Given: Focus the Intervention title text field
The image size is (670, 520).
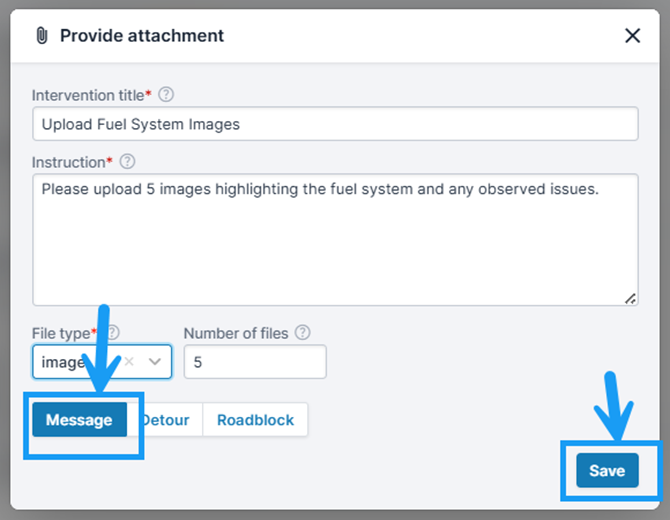Looking at the screenshot, I should point(335,124).
